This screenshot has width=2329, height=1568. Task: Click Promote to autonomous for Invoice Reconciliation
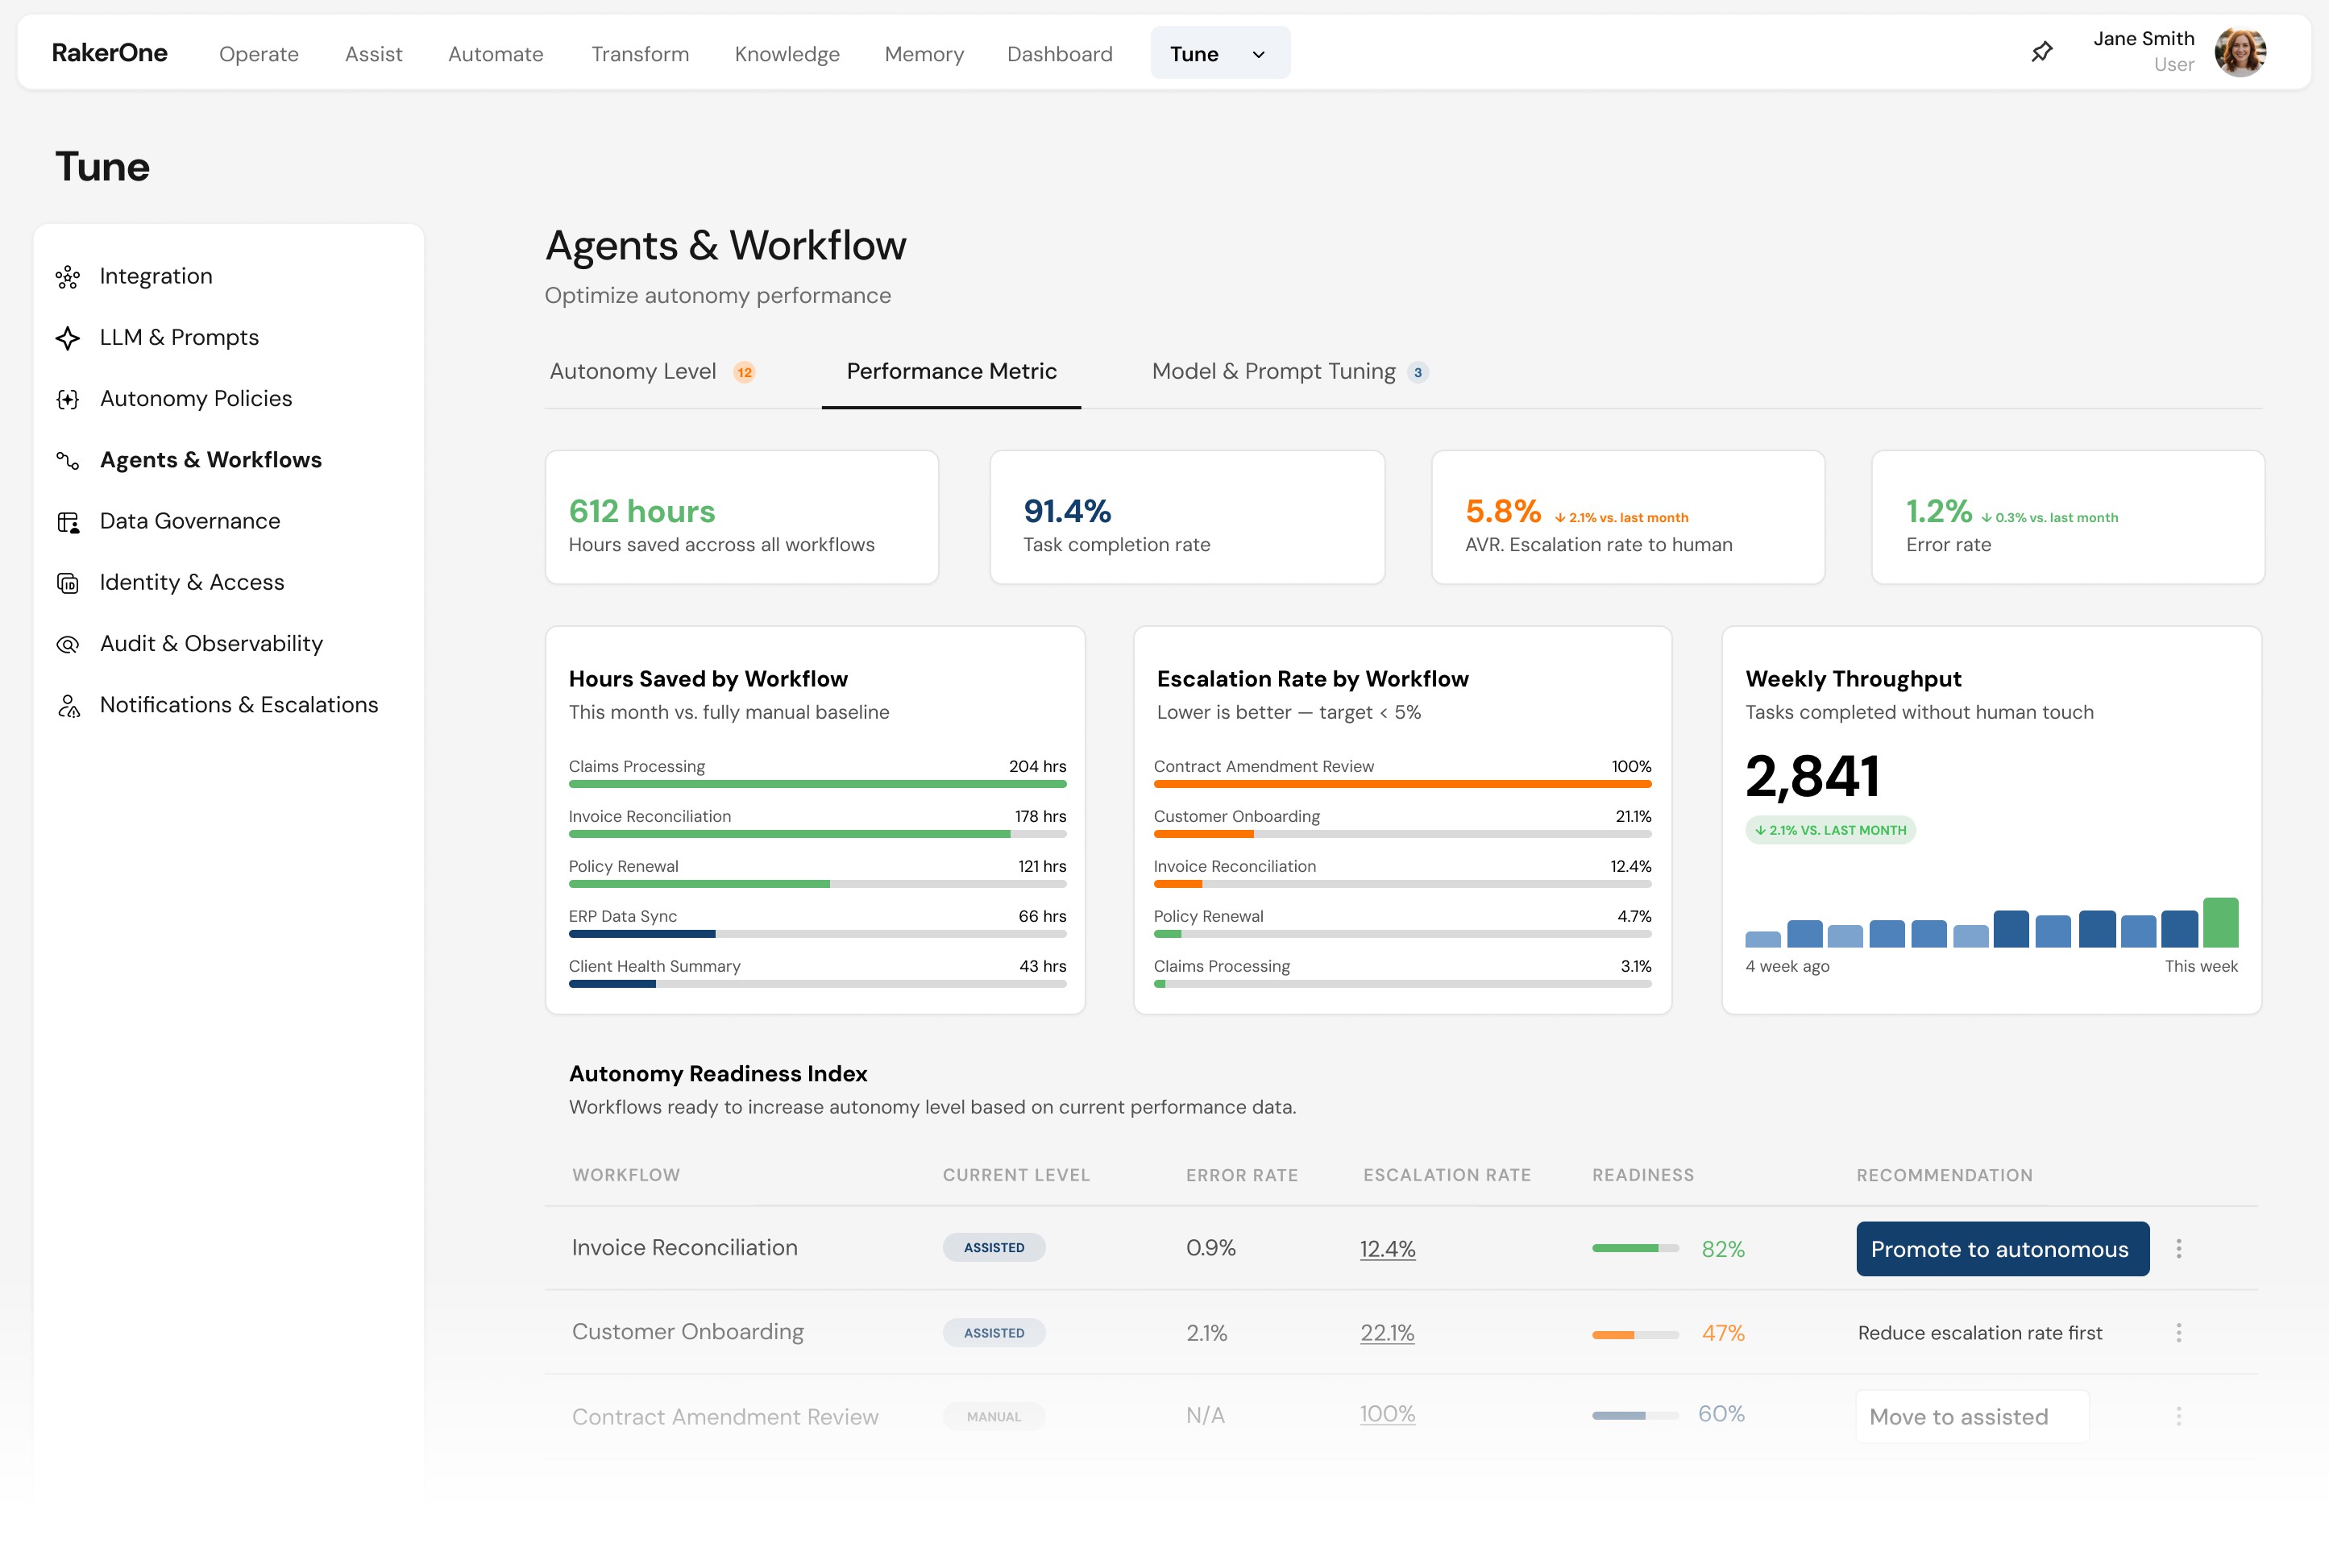[x=2001, y=1248]
